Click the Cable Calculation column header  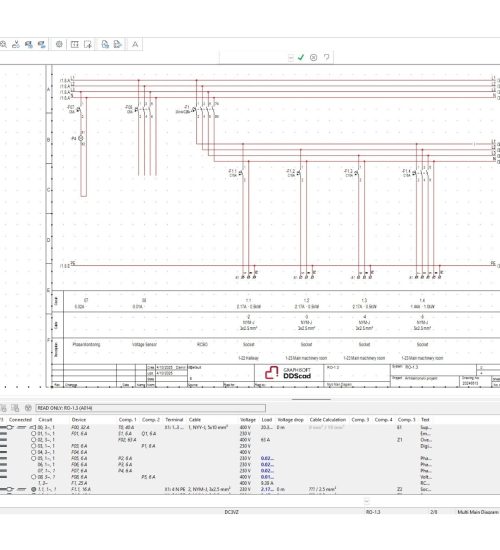pyautogui.click(x=328, y=420)
